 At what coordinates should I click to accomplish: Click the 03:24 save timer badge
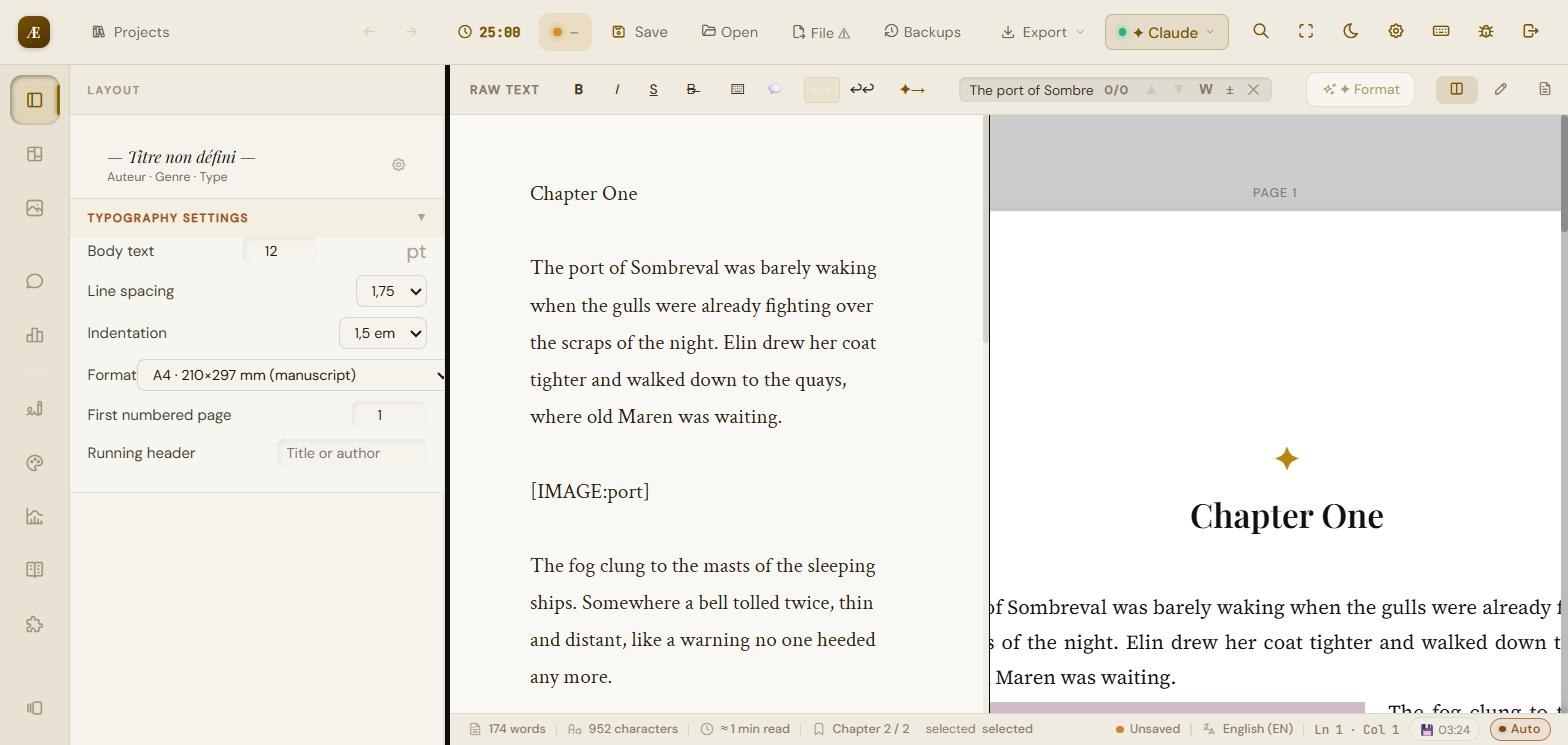(x=1445, y=729)
